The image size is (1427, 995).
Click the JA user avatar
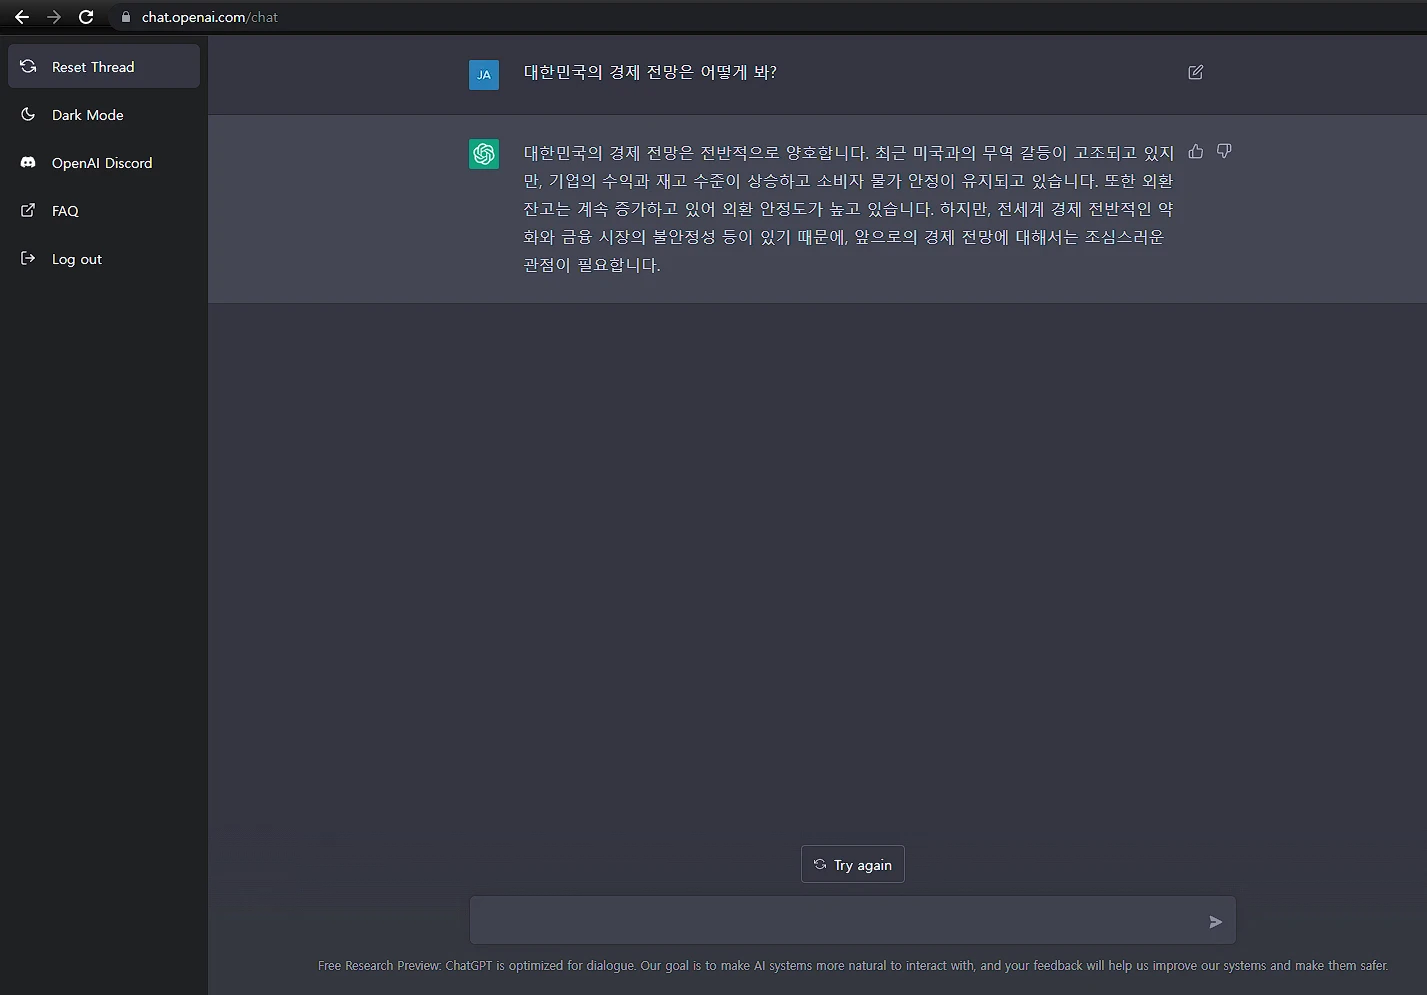[484, 74]
